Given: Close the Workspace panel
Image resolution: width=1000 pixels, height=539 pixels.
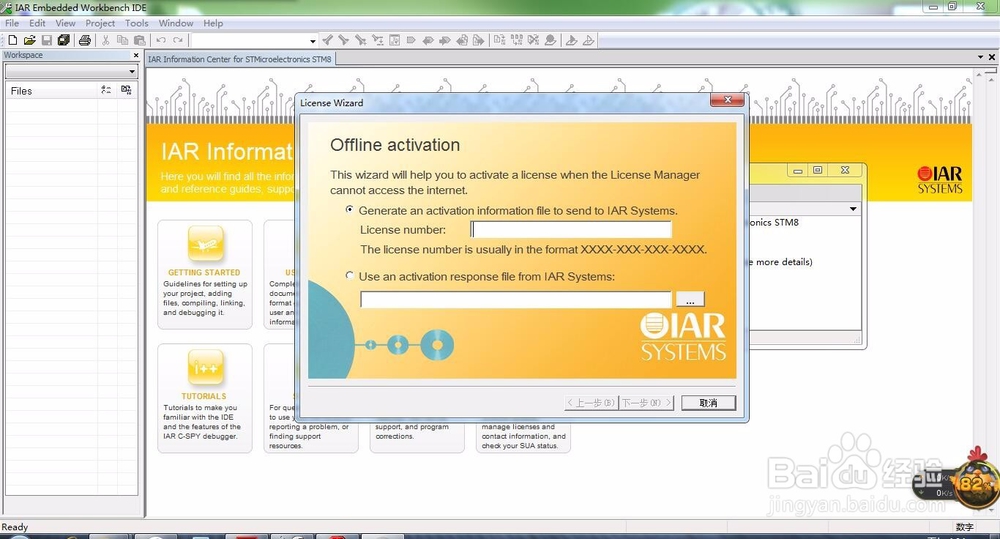Looking at the screenshot, I should point(136,55).
